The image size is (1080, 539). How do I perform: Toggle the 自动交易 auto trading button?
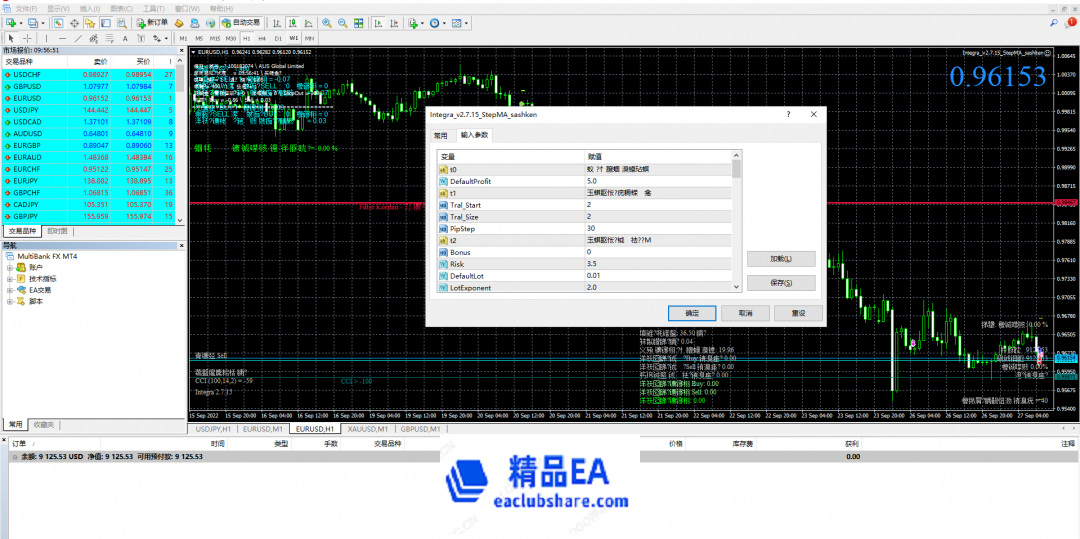[240, 23]
